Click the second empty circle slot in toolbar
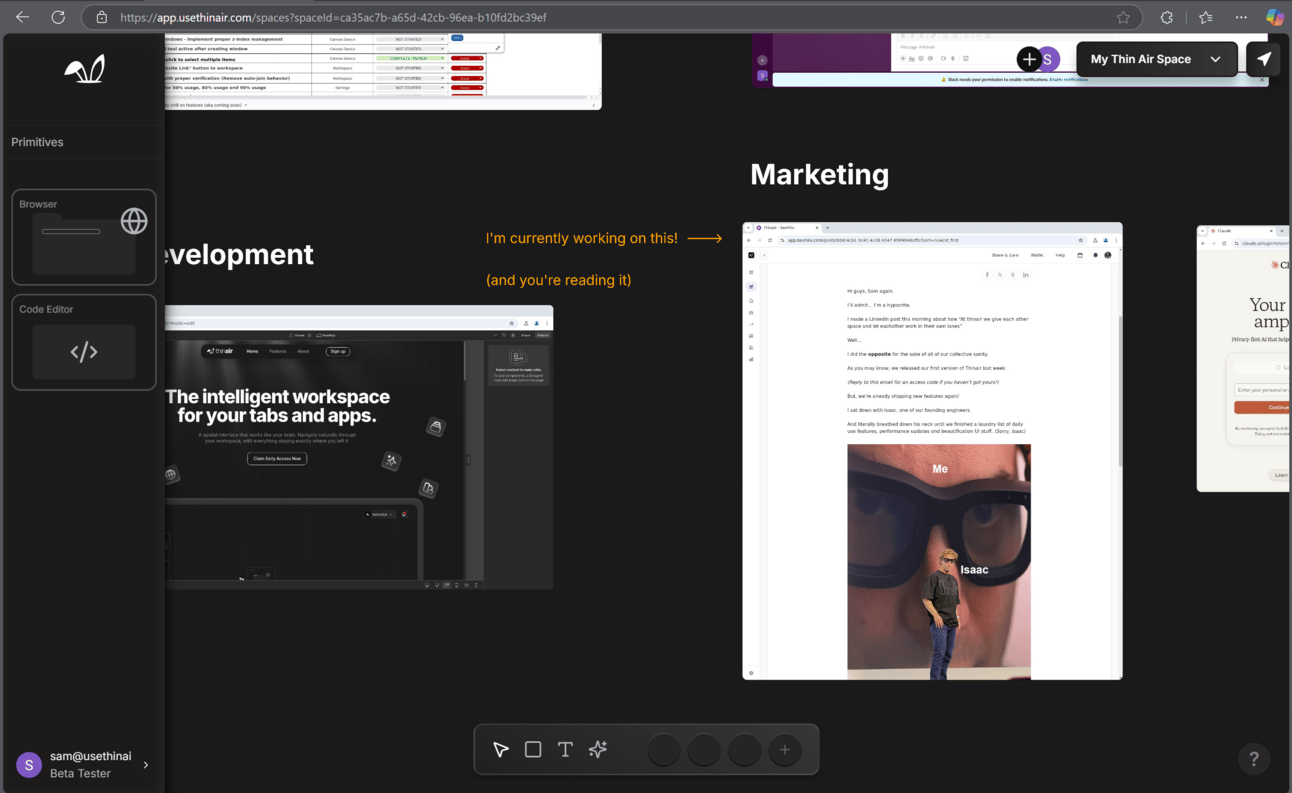Image resolution: width=1292 pixels, height=793 pixels. (x=704, y=749)
